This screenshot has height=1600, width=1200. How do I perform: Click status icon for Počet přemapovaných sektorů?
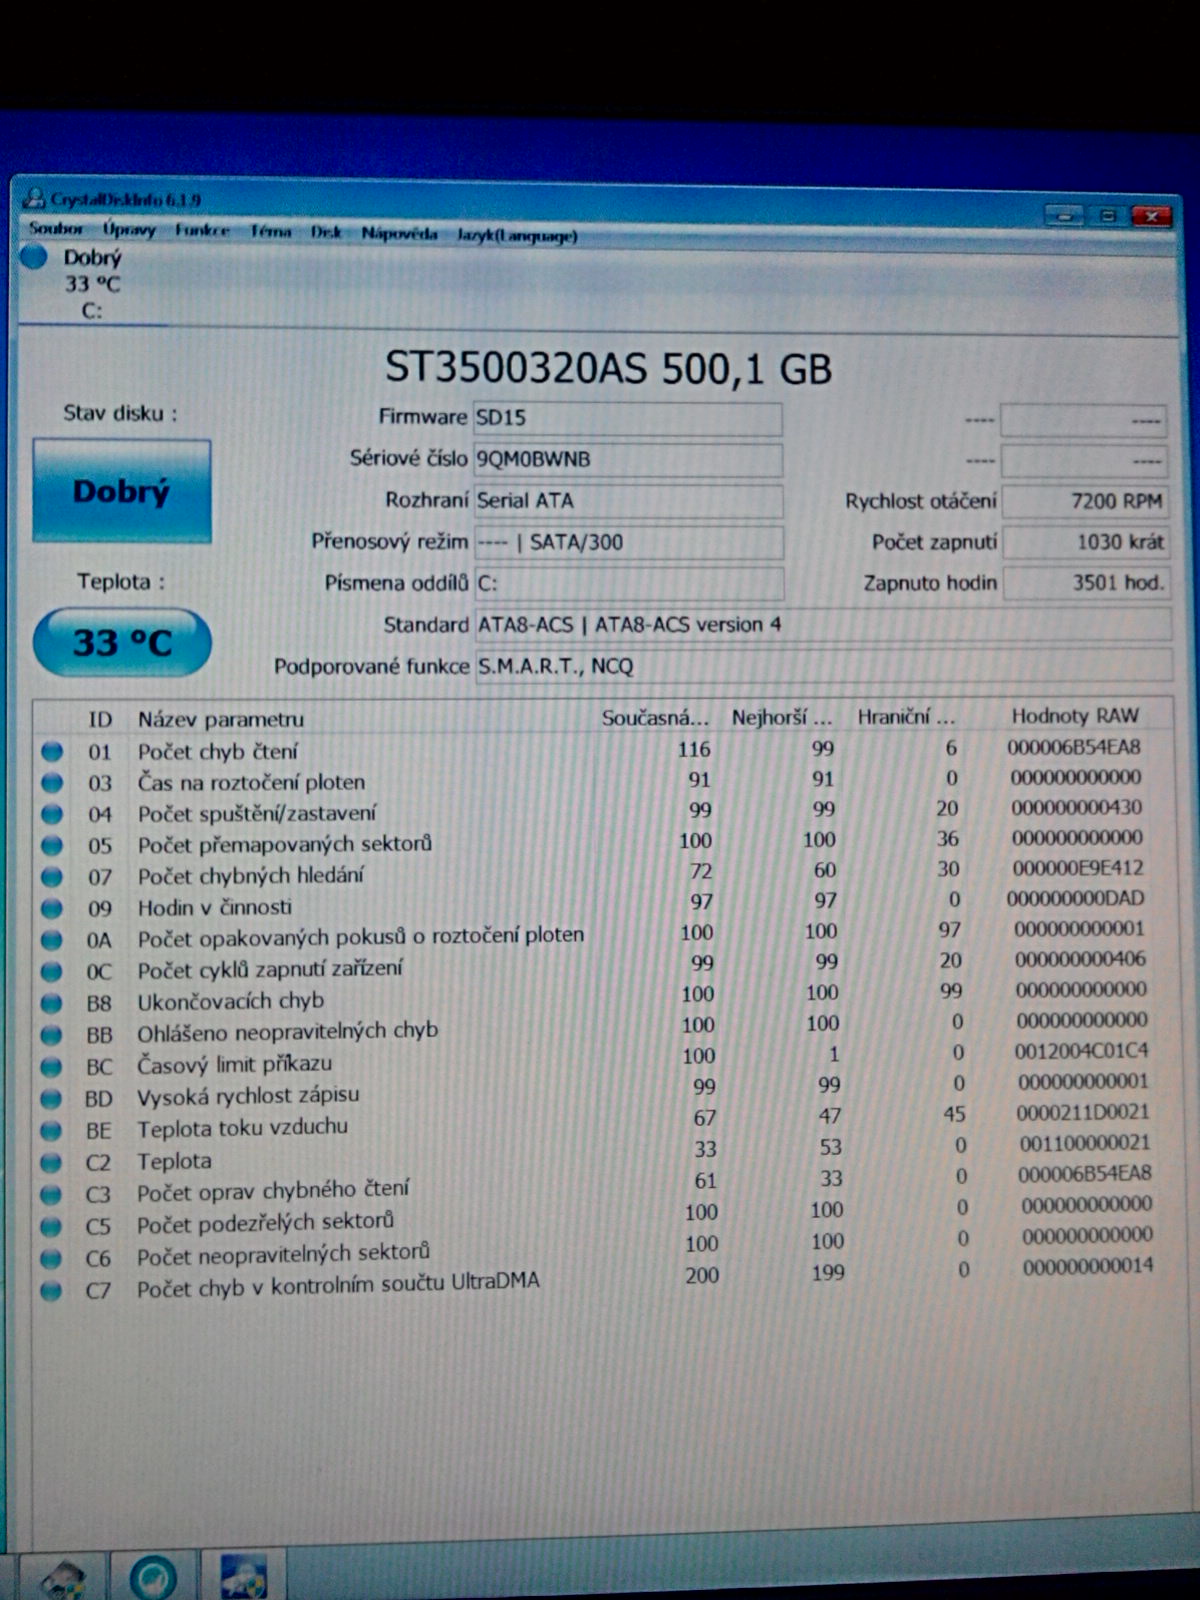tap(52, 846)
